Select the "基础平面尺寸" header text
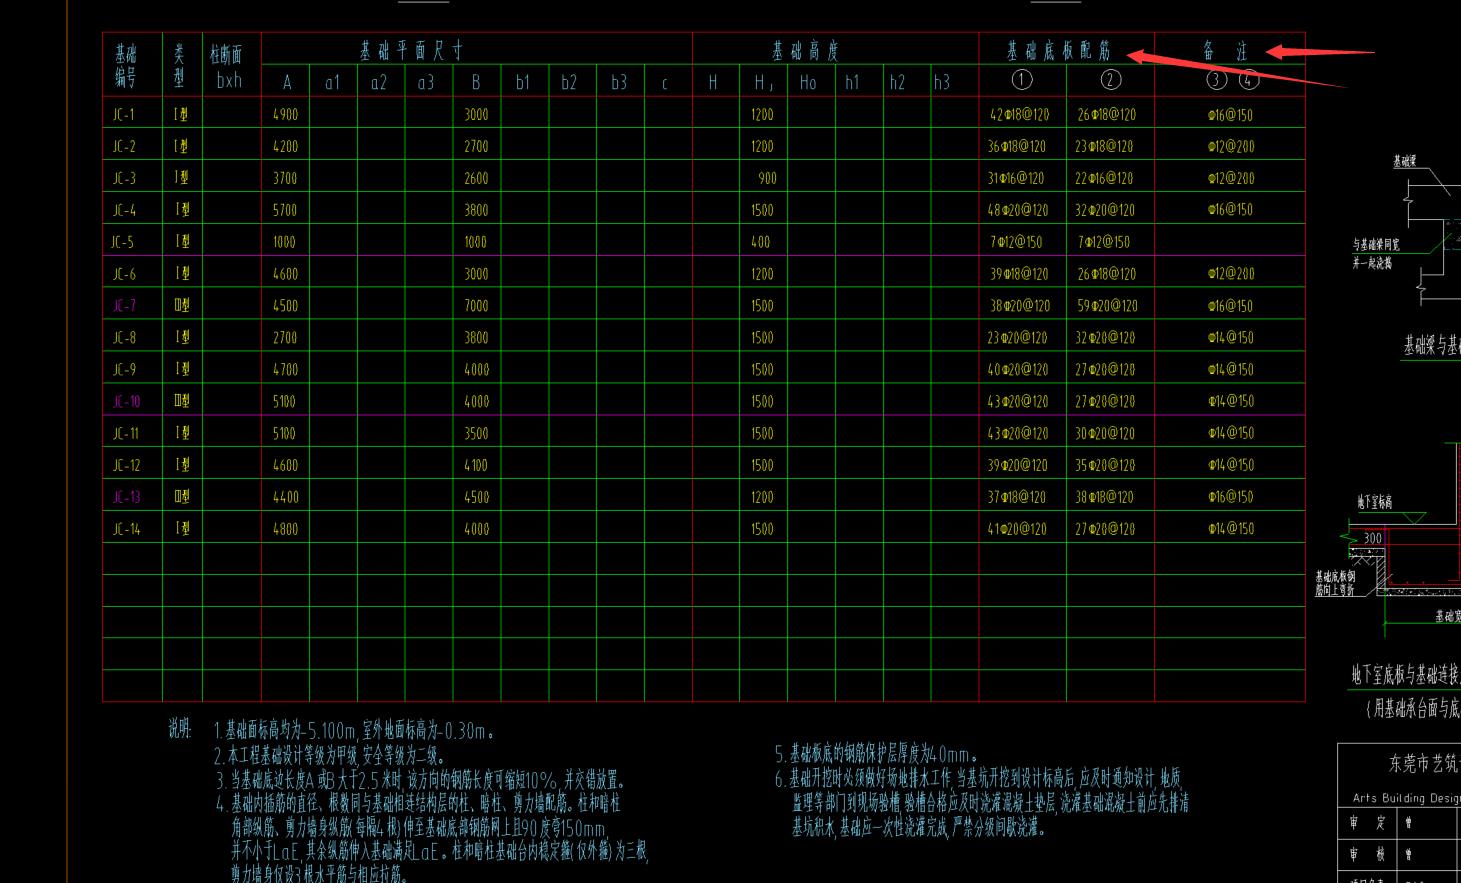 tap(412, 50)
